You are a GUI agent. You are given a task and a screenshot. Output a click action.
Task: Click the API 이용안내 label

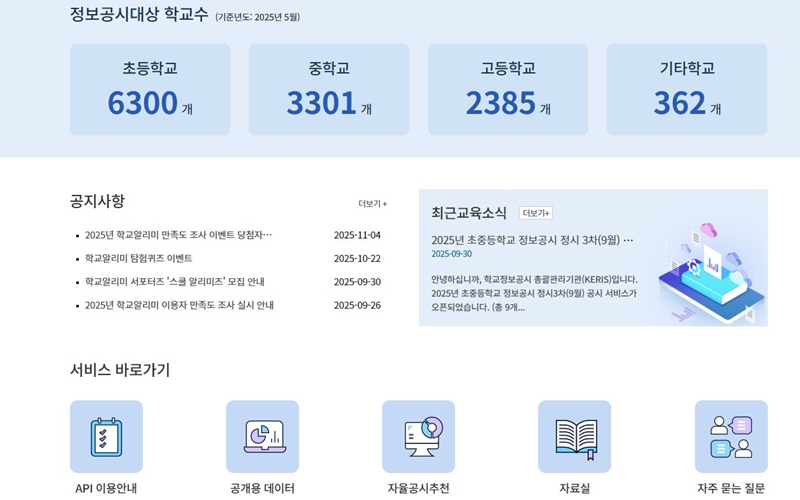pos(106,488)
